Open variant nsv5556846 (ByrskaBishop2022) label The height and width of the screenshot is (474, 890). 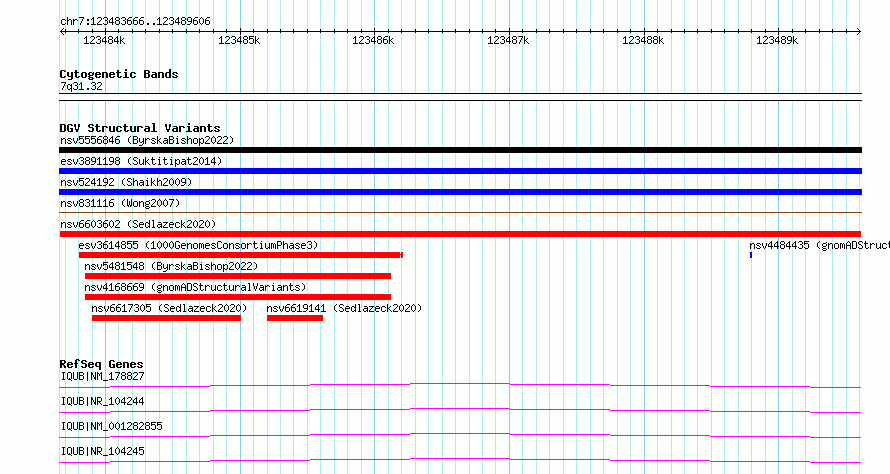pyautogui.click(x=147, y=140)
